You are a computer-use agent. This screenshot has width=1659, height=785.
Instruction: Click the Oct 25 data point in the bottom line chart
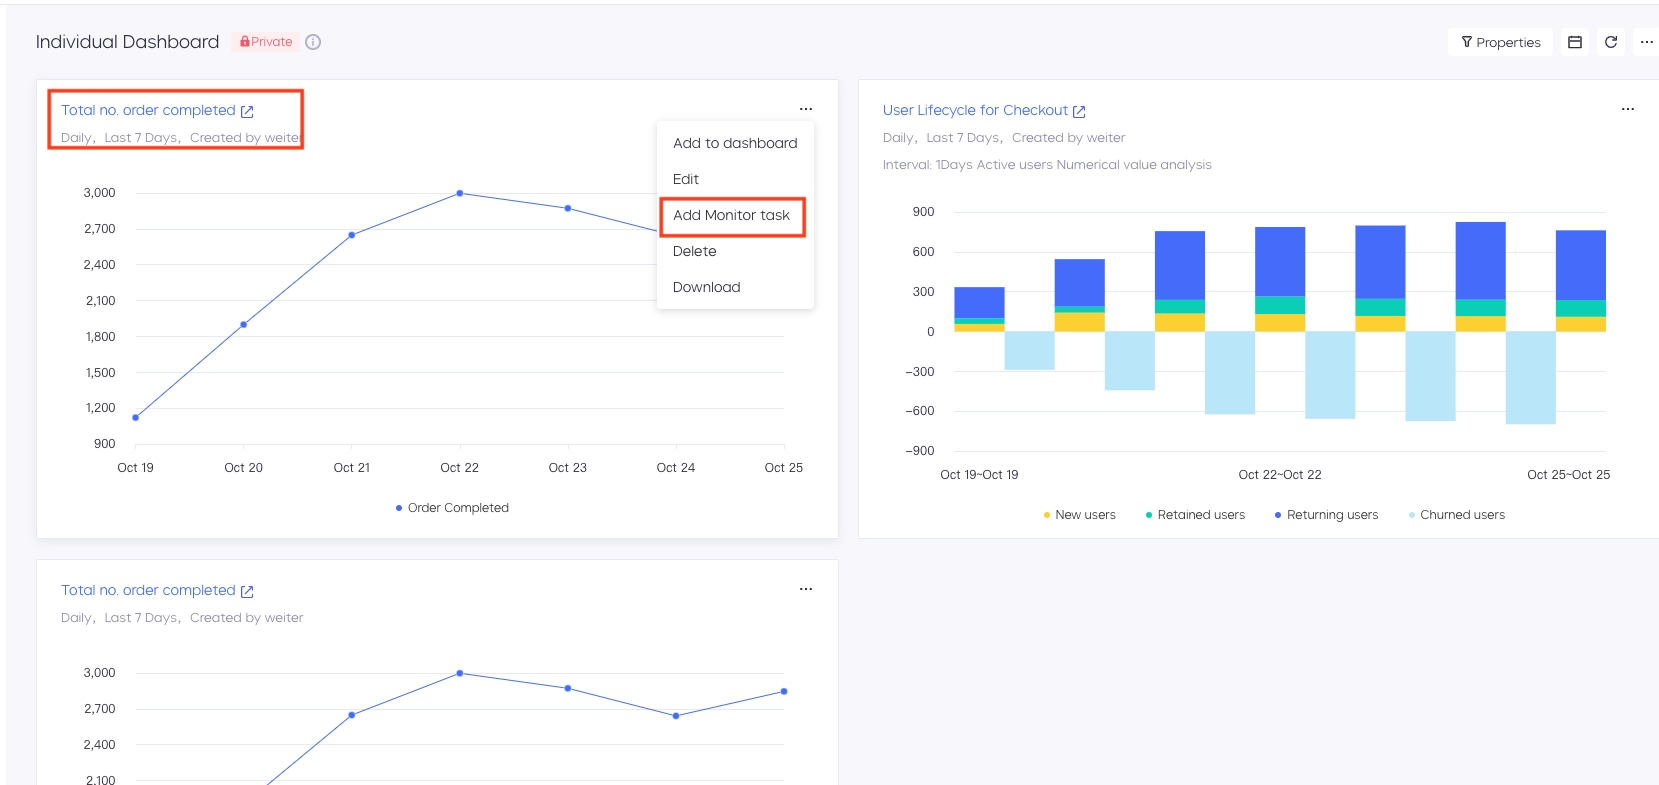click(784, 691)
